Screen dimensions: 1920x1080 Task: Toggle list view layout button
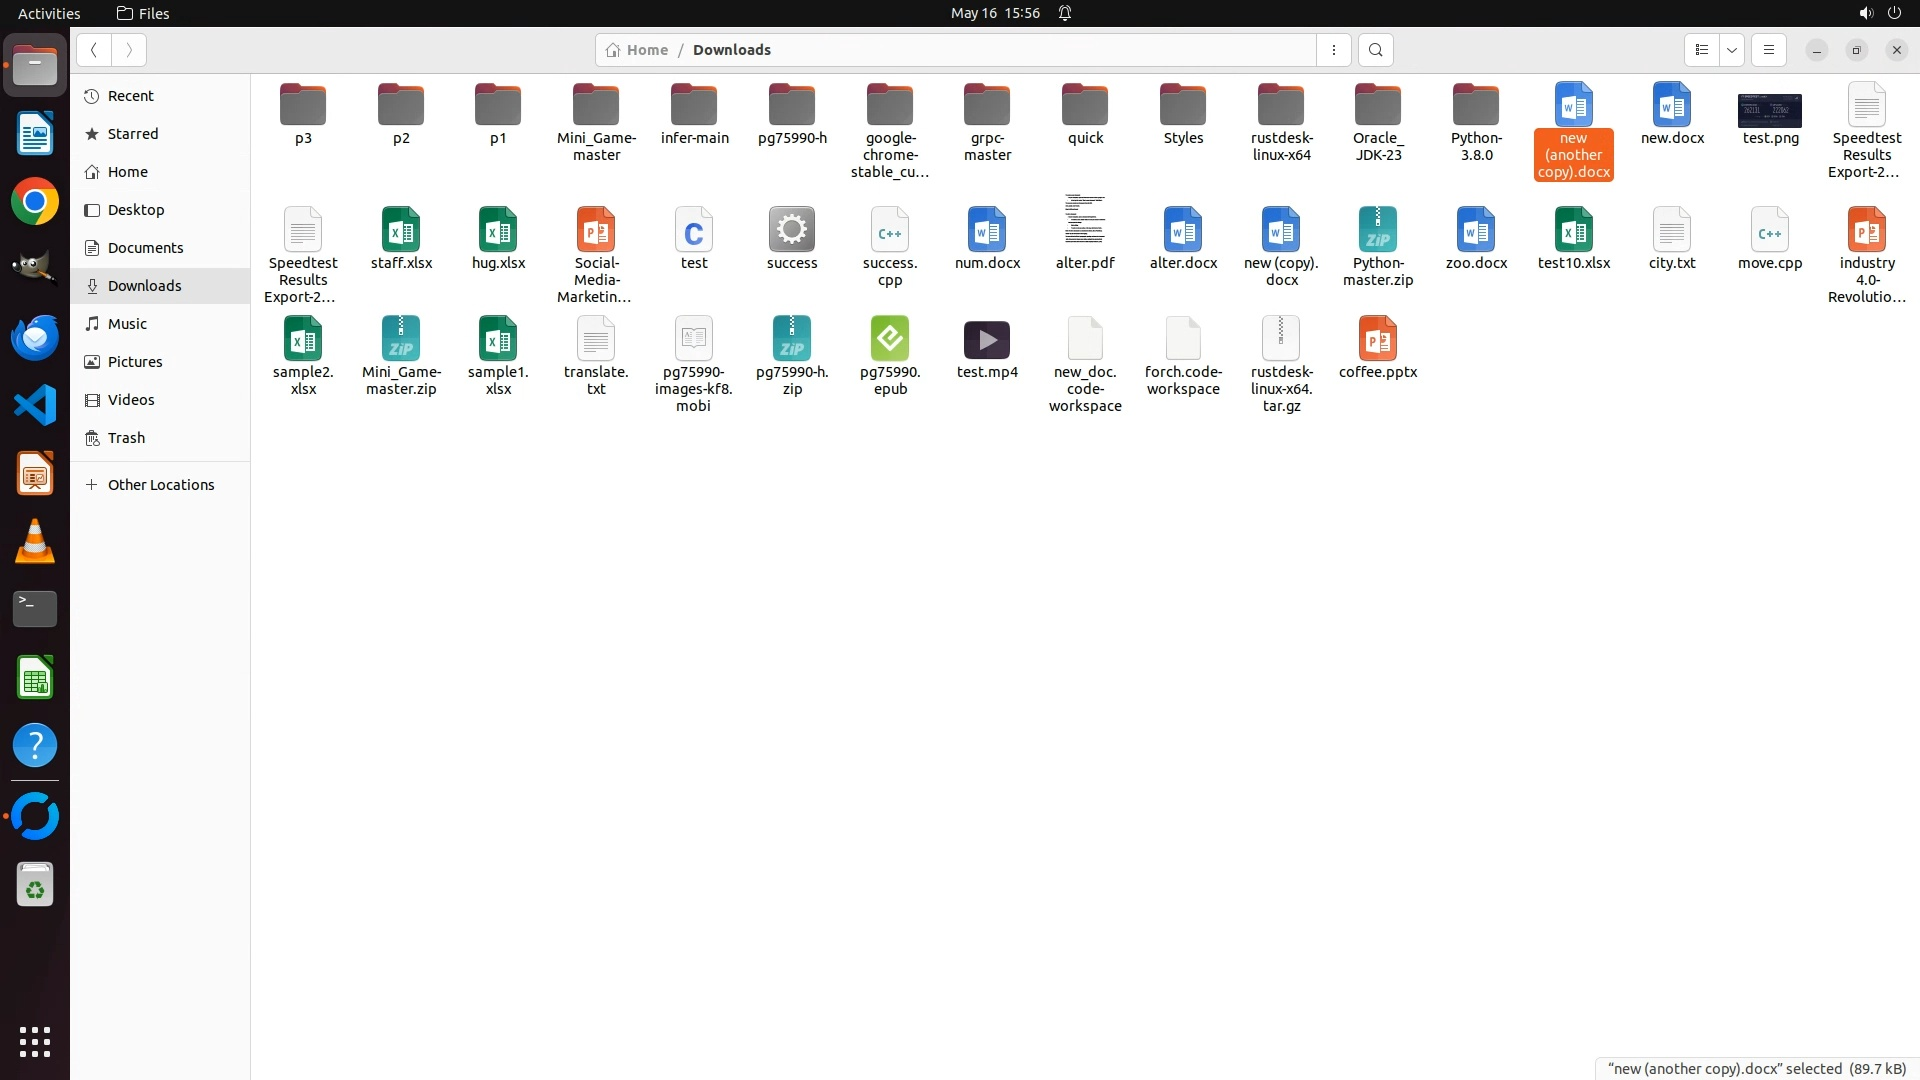coord(1702,50)
